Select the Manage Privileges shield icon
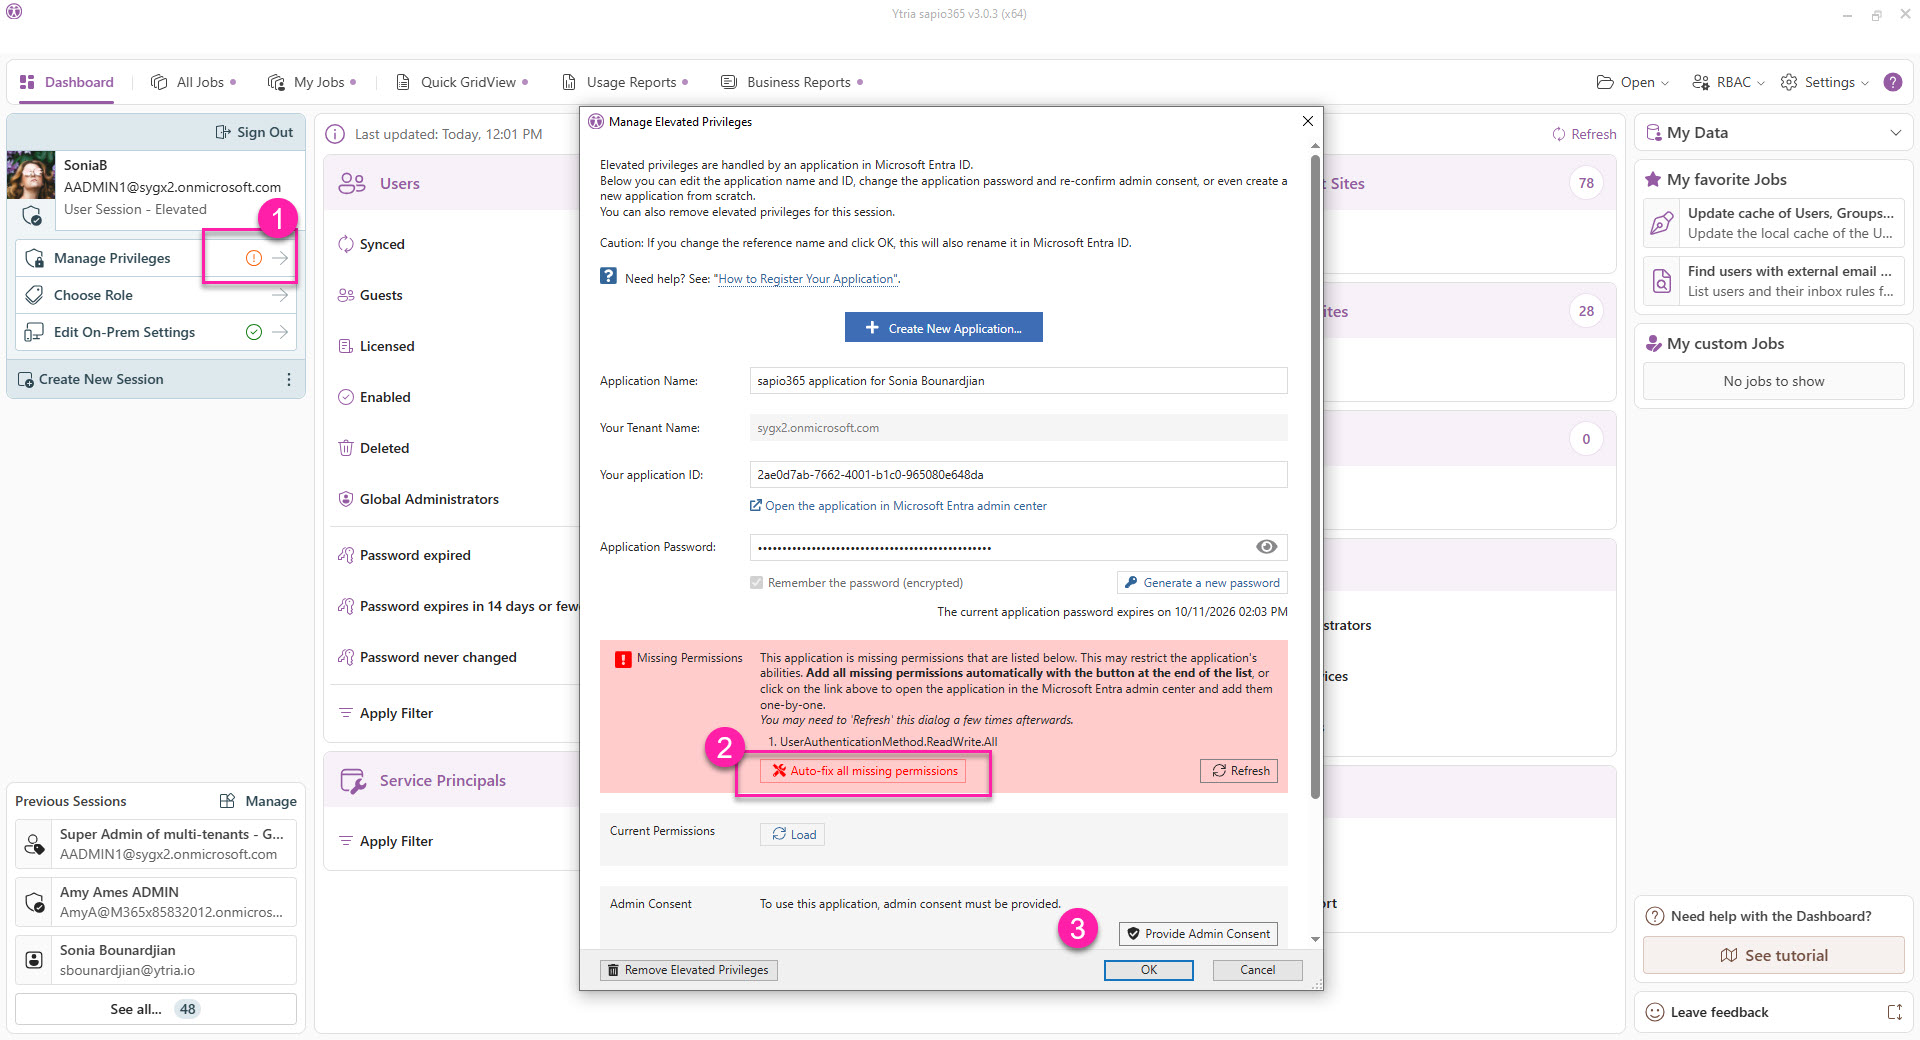Screen dimensions: 1920x1040 click(x=35, y=258)
